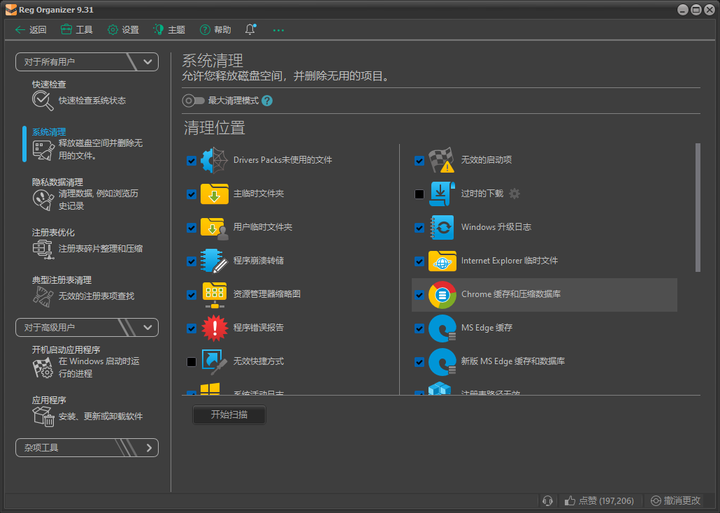Image resolution: width=720 pixels, height=513 pixels.
Task: Uncheck the Drivers Packs未使用的文件 checkbox
Action: [x=191, y=161]
